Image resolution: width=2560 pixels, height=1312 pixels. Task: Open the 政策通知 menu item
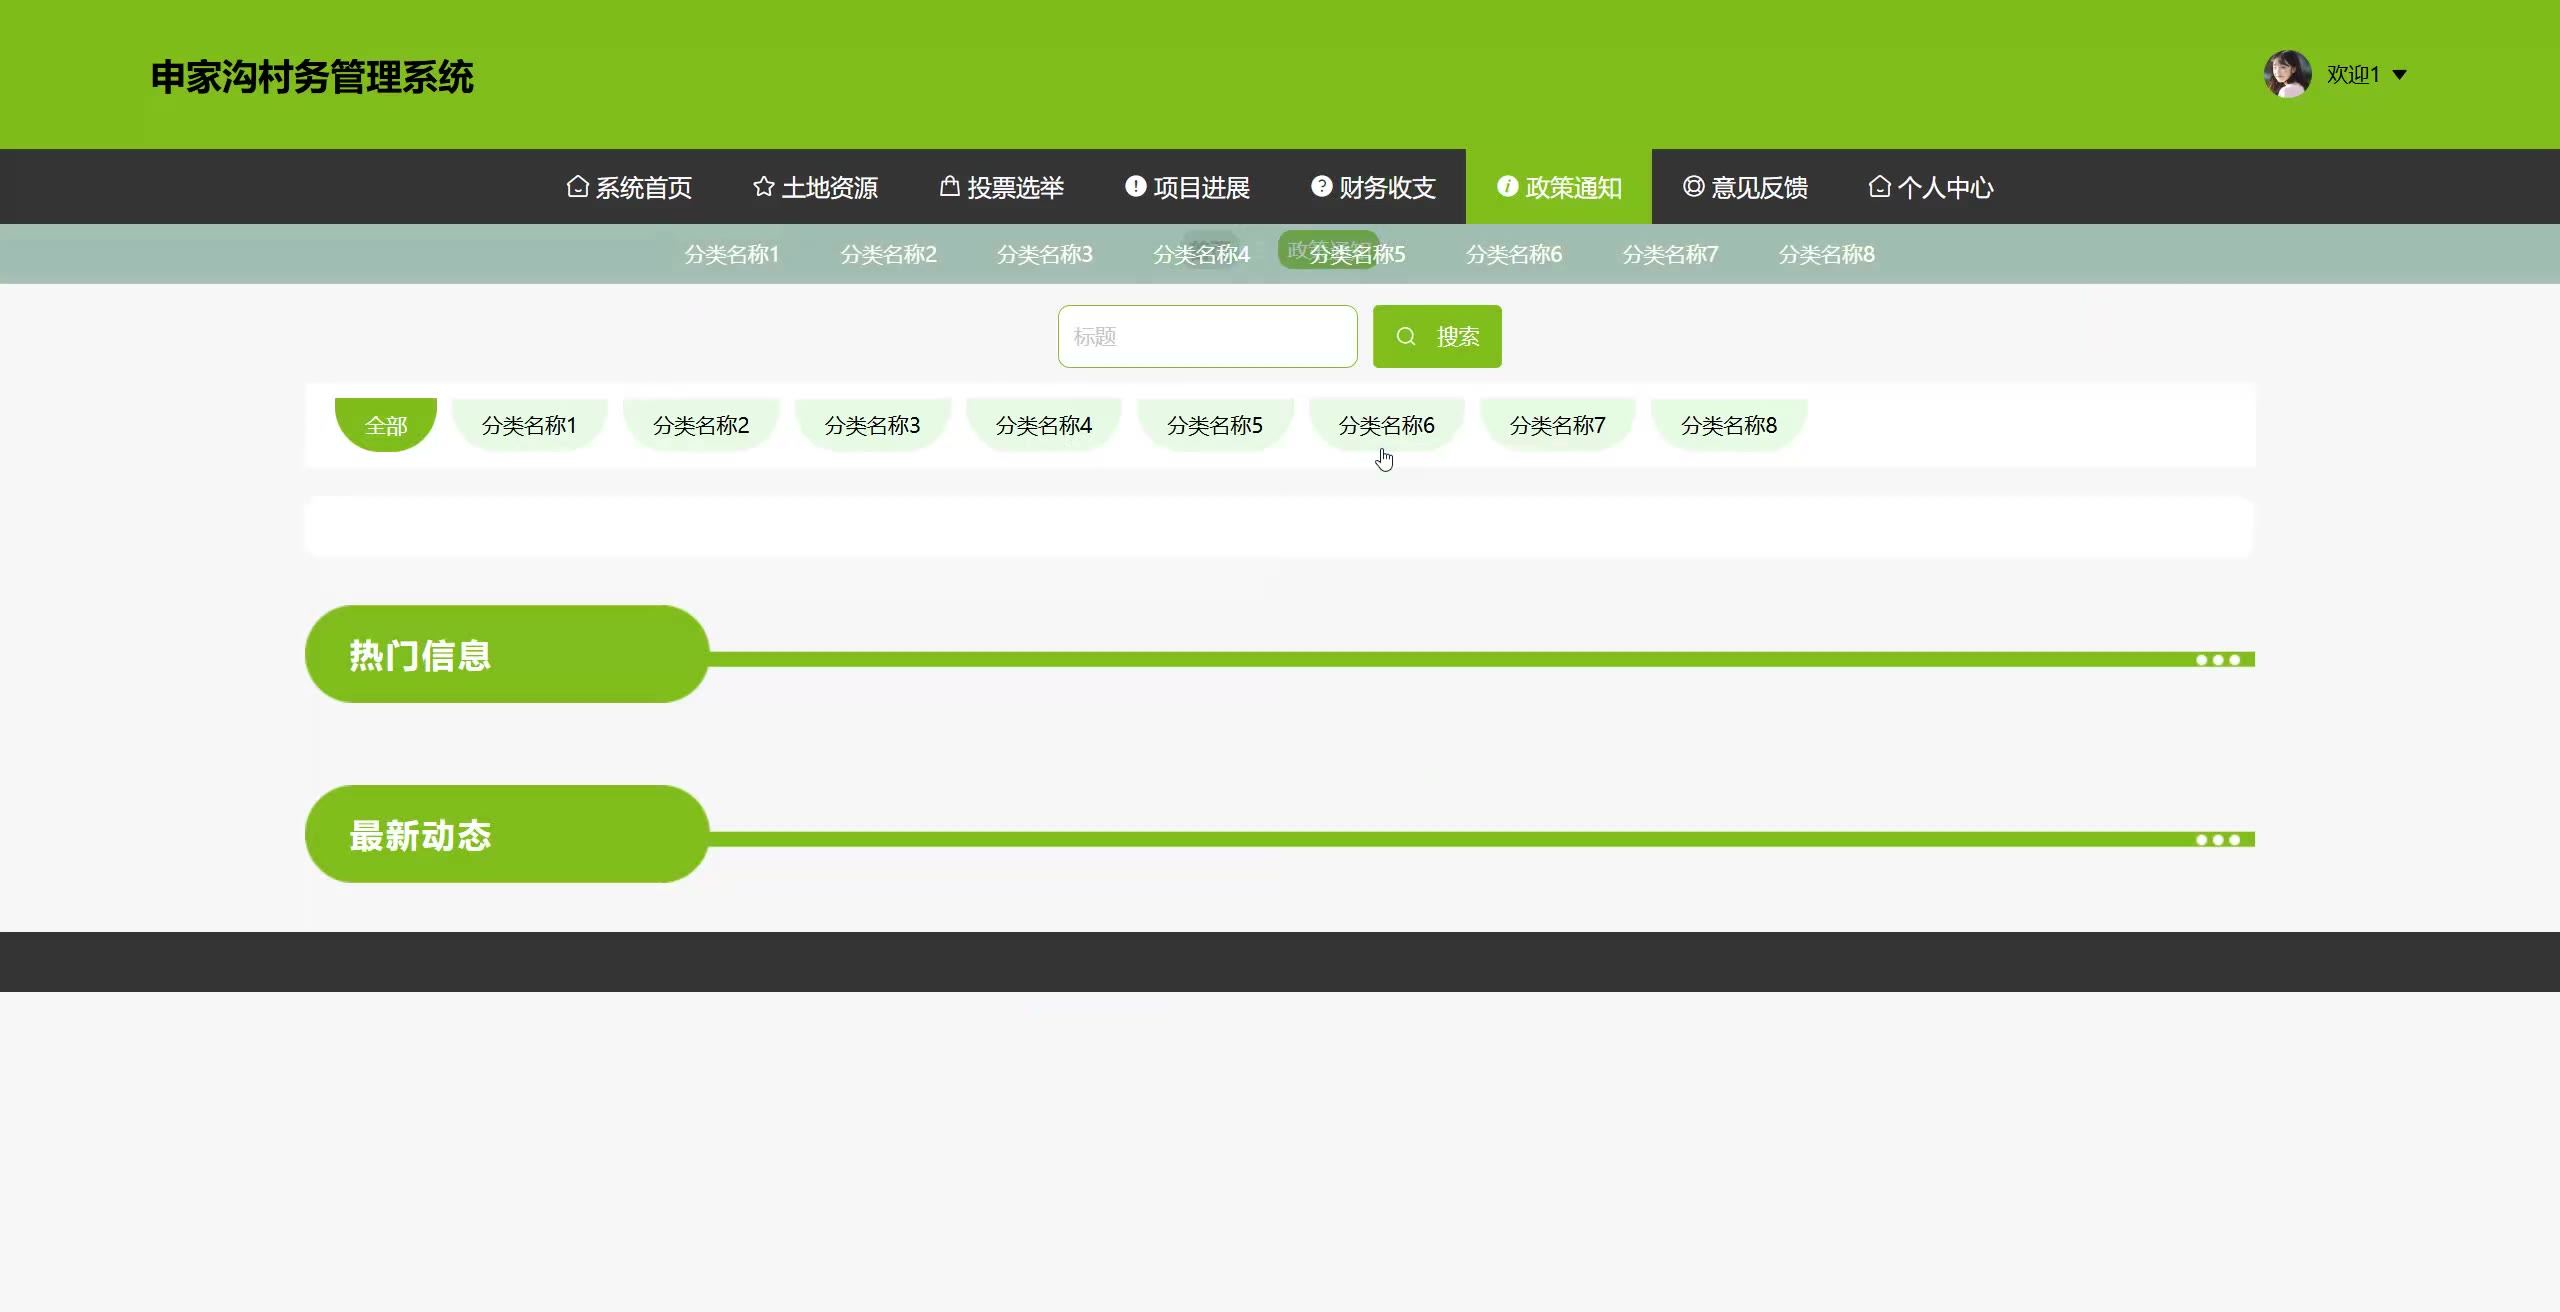click(x=1558, y=187)
